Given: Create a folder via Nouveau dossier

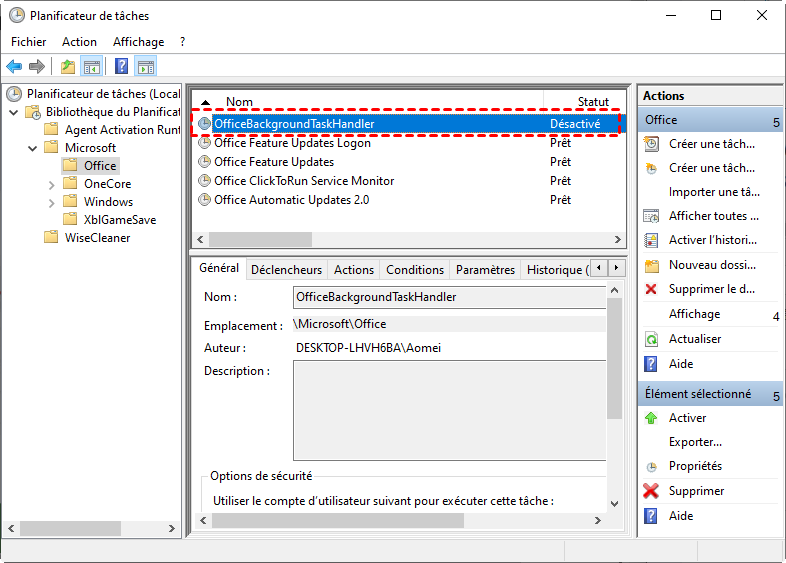Looking at the screenshot, I should click(711, 265).
